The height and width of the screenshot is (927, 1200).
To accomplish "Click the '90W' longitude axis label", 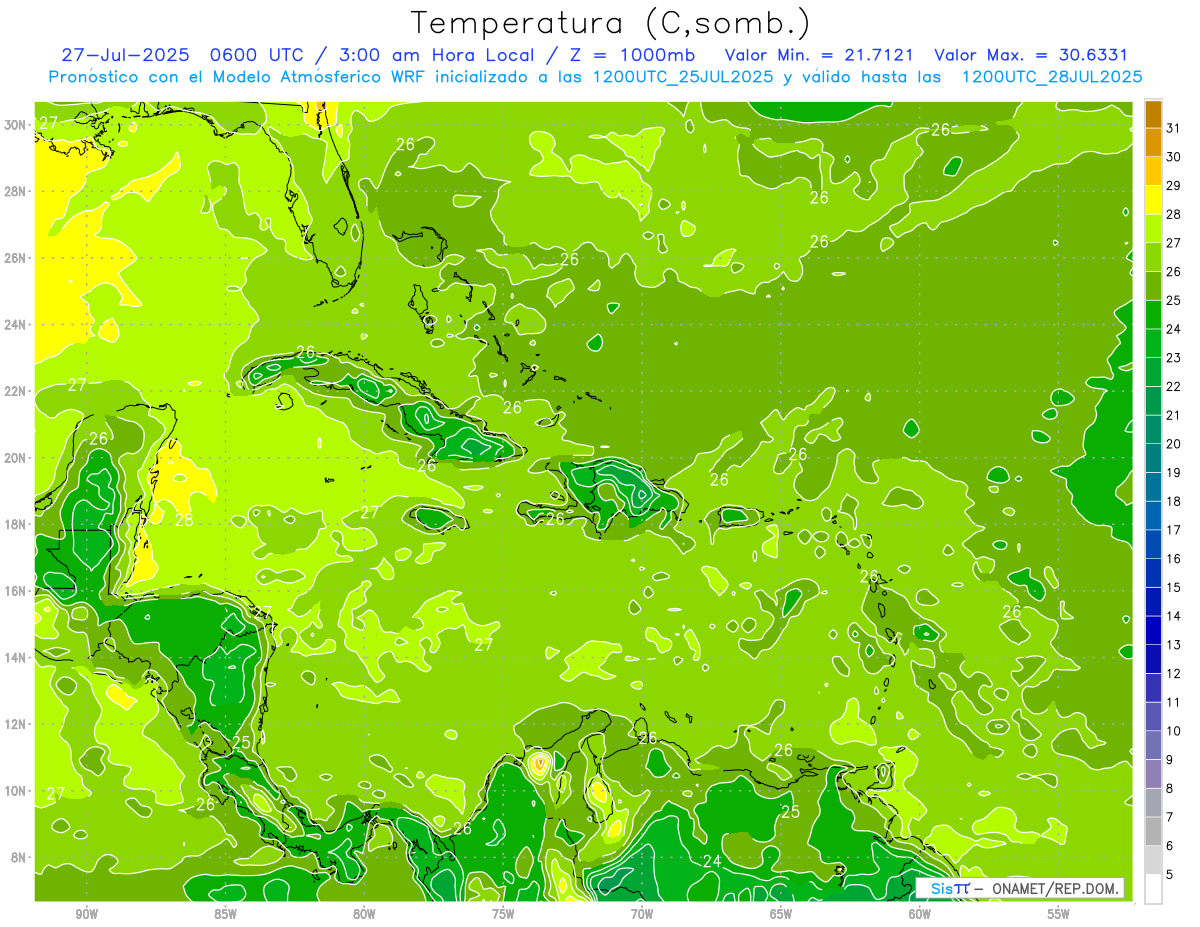I will (87, 914).
